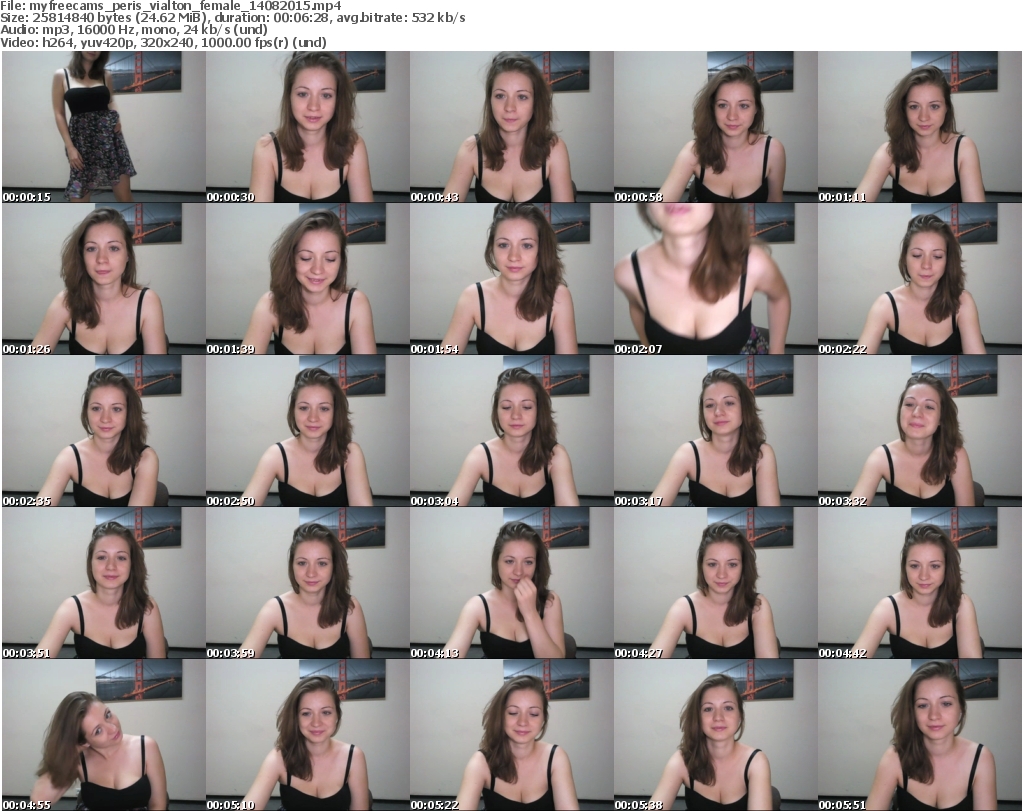Image resolution: width=1024 pixels, height=811 pixels.
Task: Click the Size and duration info line
Action: point(232,18)
